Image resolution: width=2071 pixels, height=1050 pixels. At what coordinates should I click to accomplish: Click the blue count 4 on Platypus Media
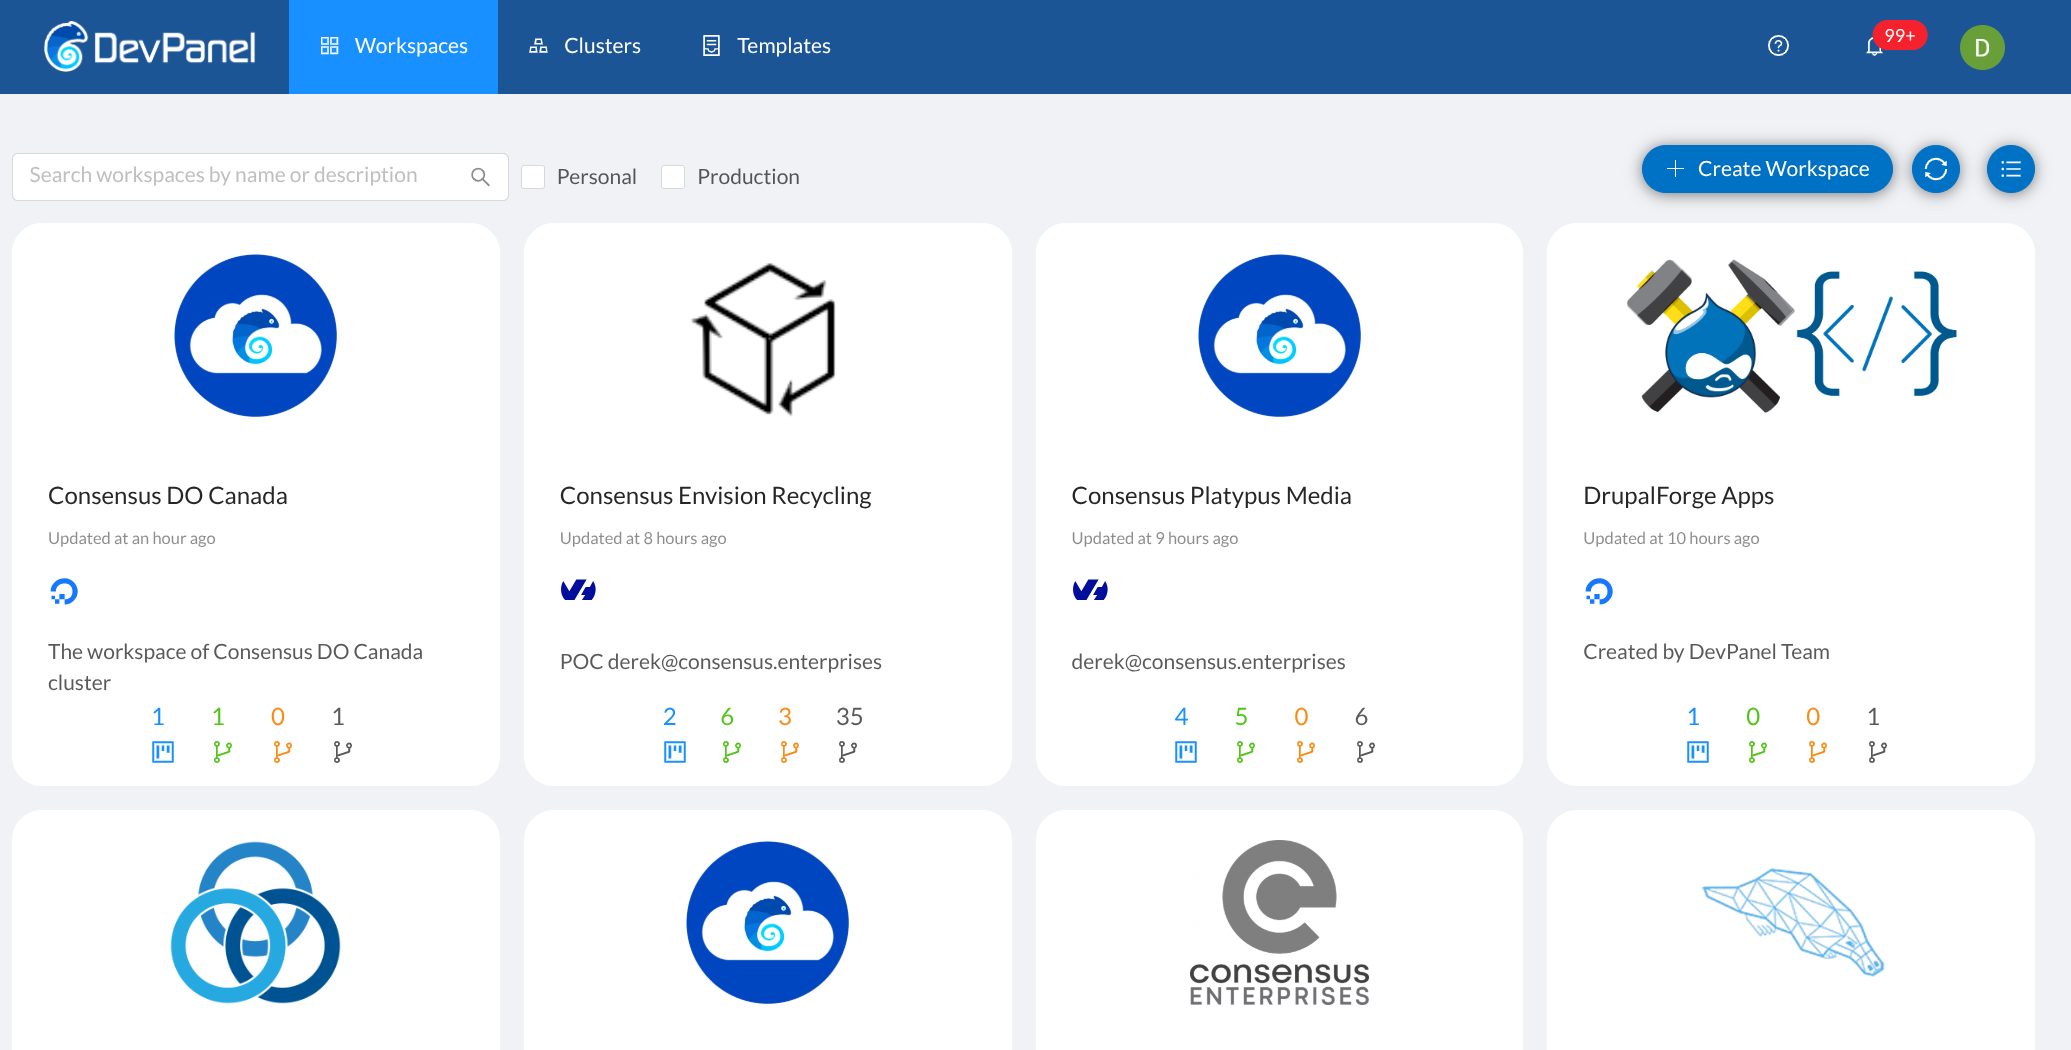[x=1181, y=717]
